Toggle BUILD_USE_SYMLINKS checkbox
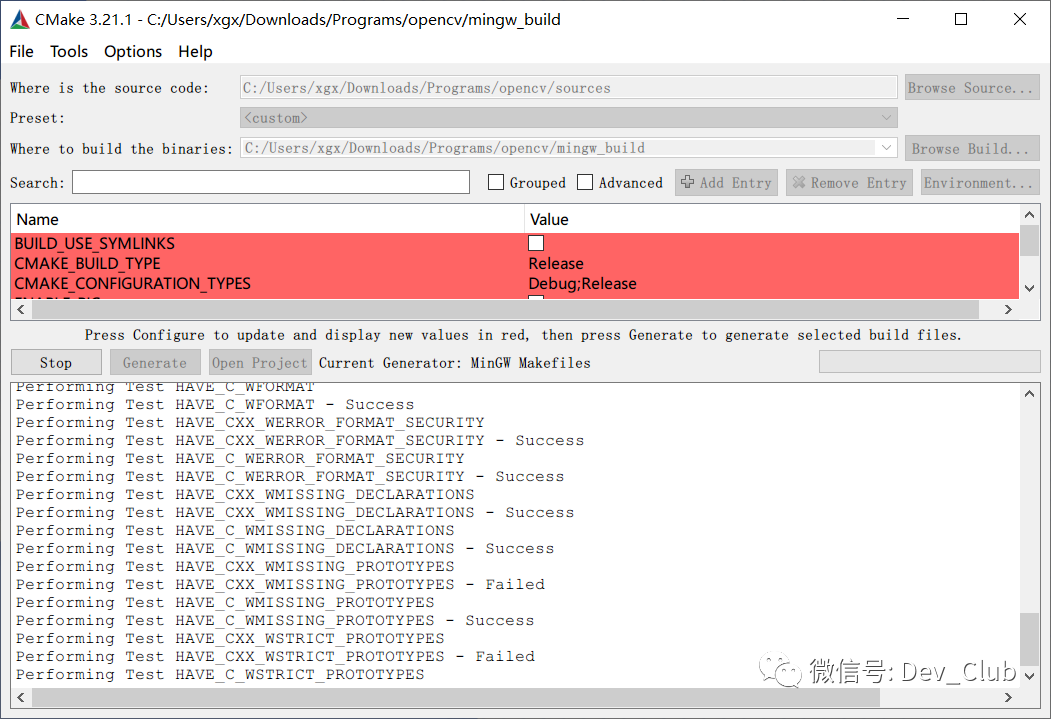This screenshot has width=1051, height=719. [536, 243]
